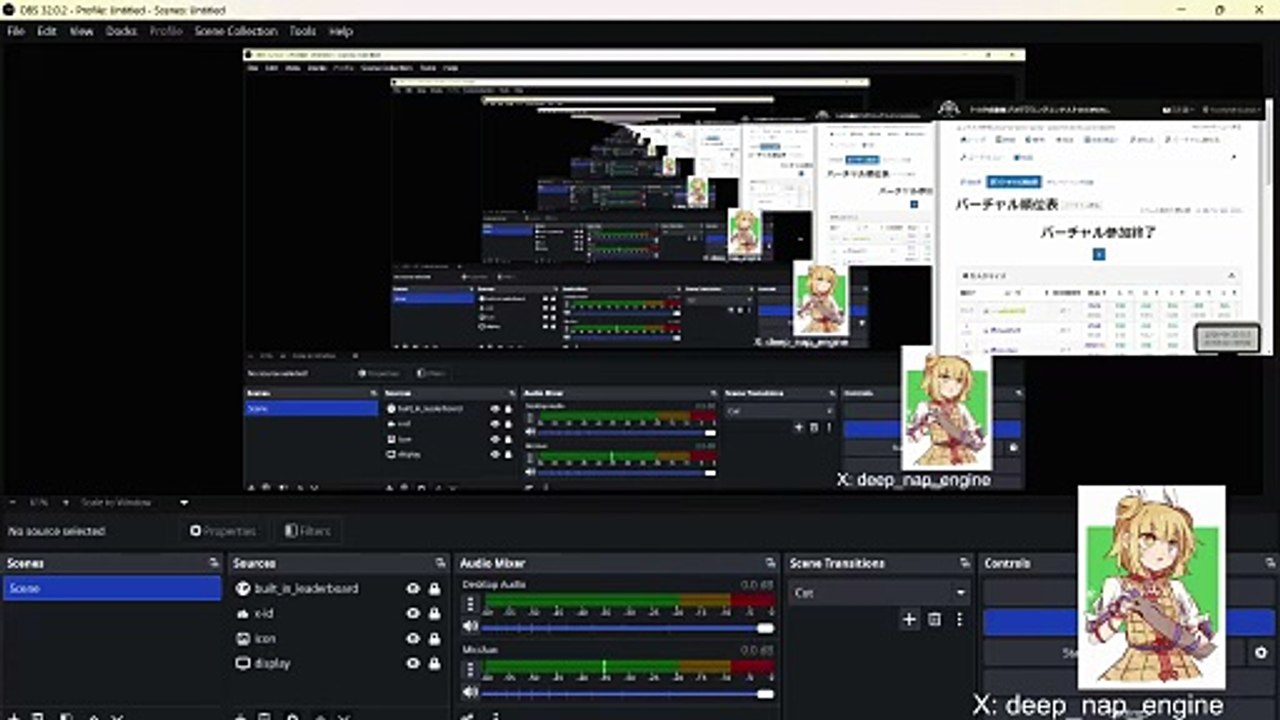This screenshot has width=1280, height=720.
Task: Toggle visibility of the icon source
Action: pos(413,638)
